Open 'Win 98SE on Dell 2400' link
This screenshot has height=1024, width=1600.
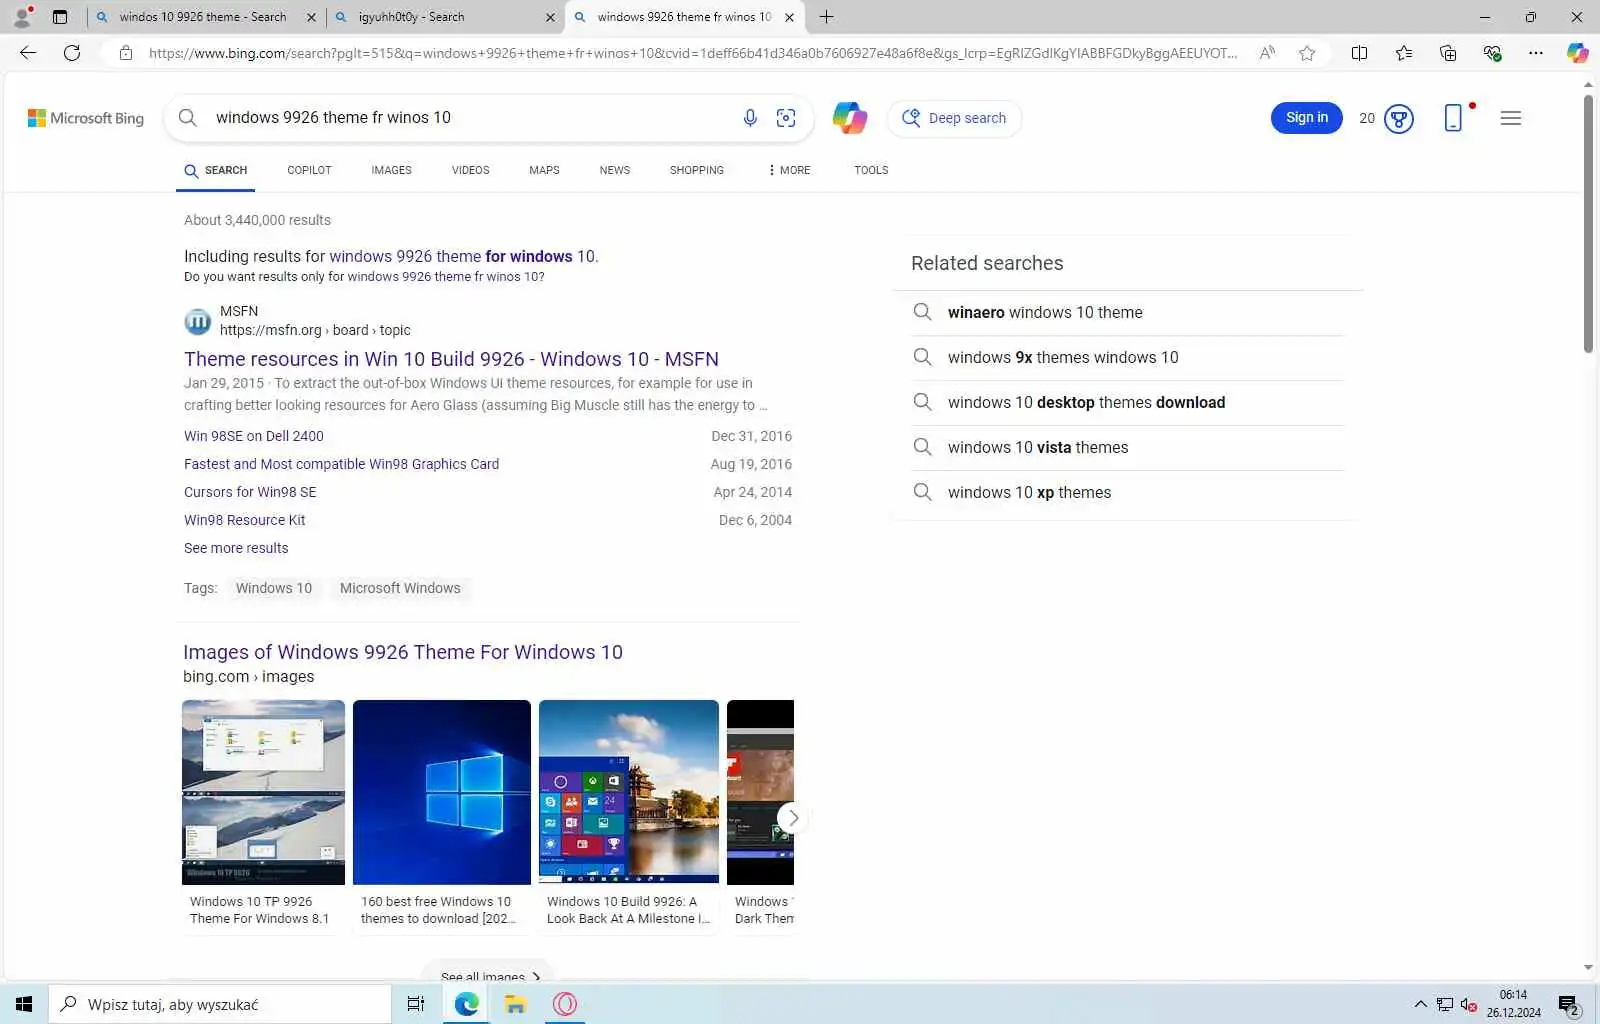click(x=254, y=436)
